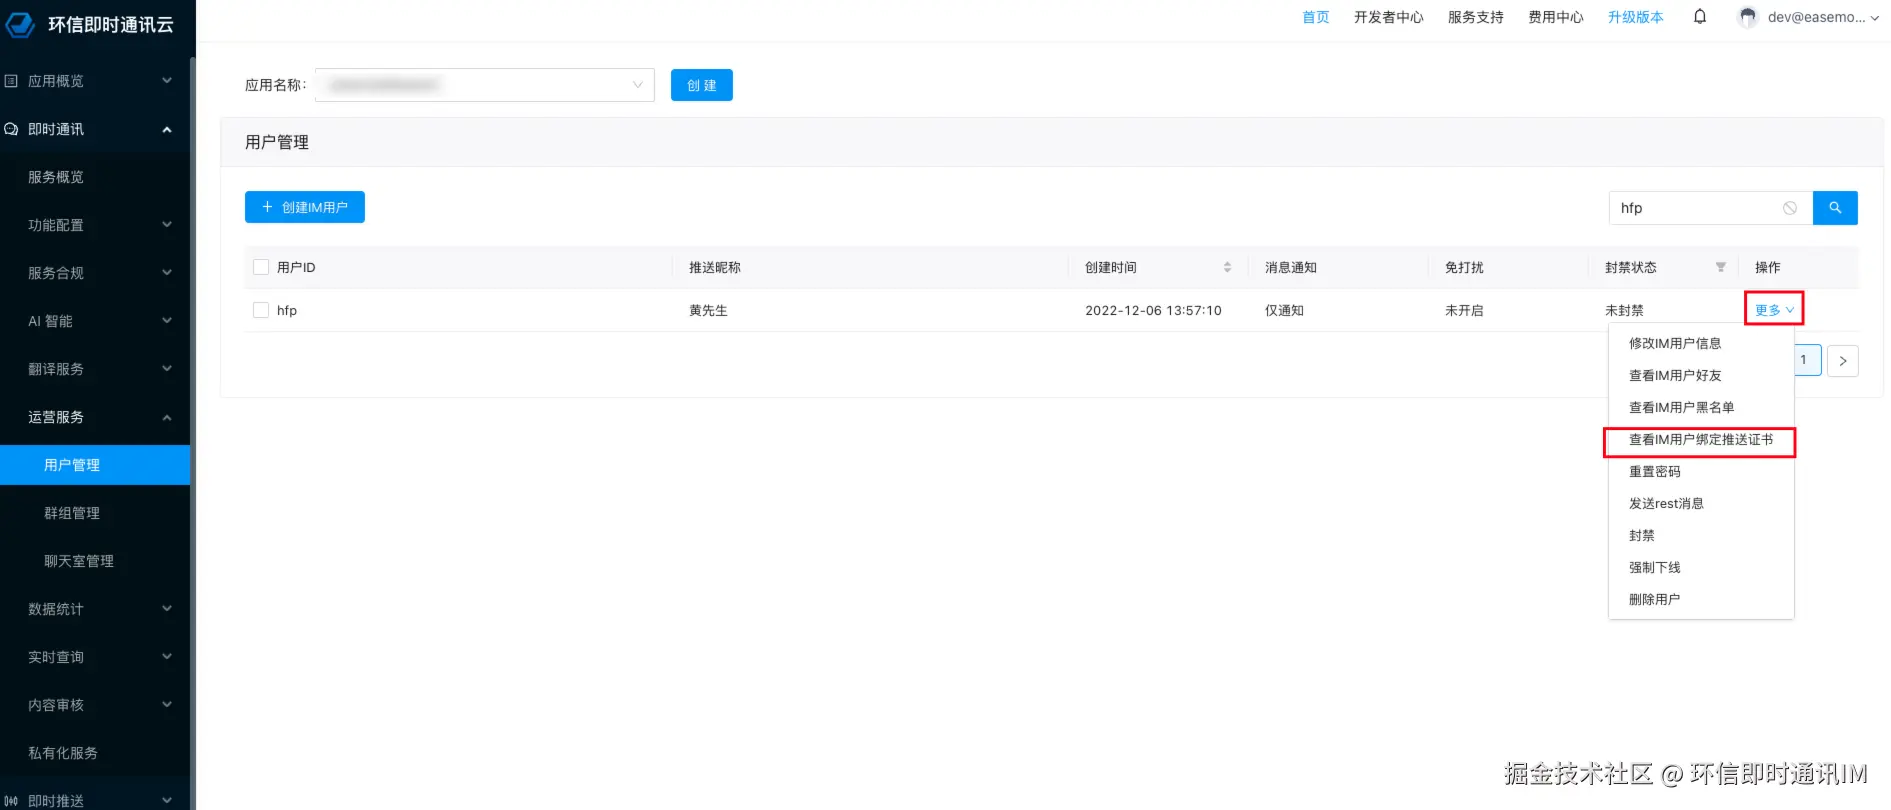Sort by 创建时间 column arrows
The width and height of the screenshot is (1891, 810).
point(1227,267)
